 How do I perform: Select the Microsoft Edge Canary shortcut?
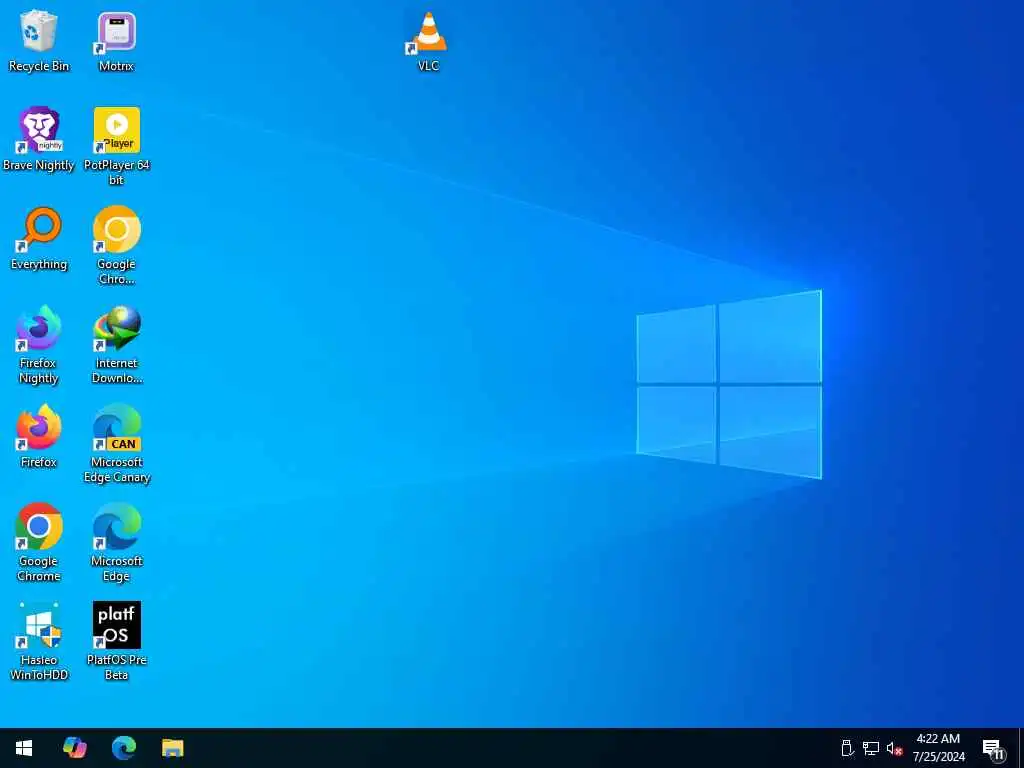tap(116, 443)
